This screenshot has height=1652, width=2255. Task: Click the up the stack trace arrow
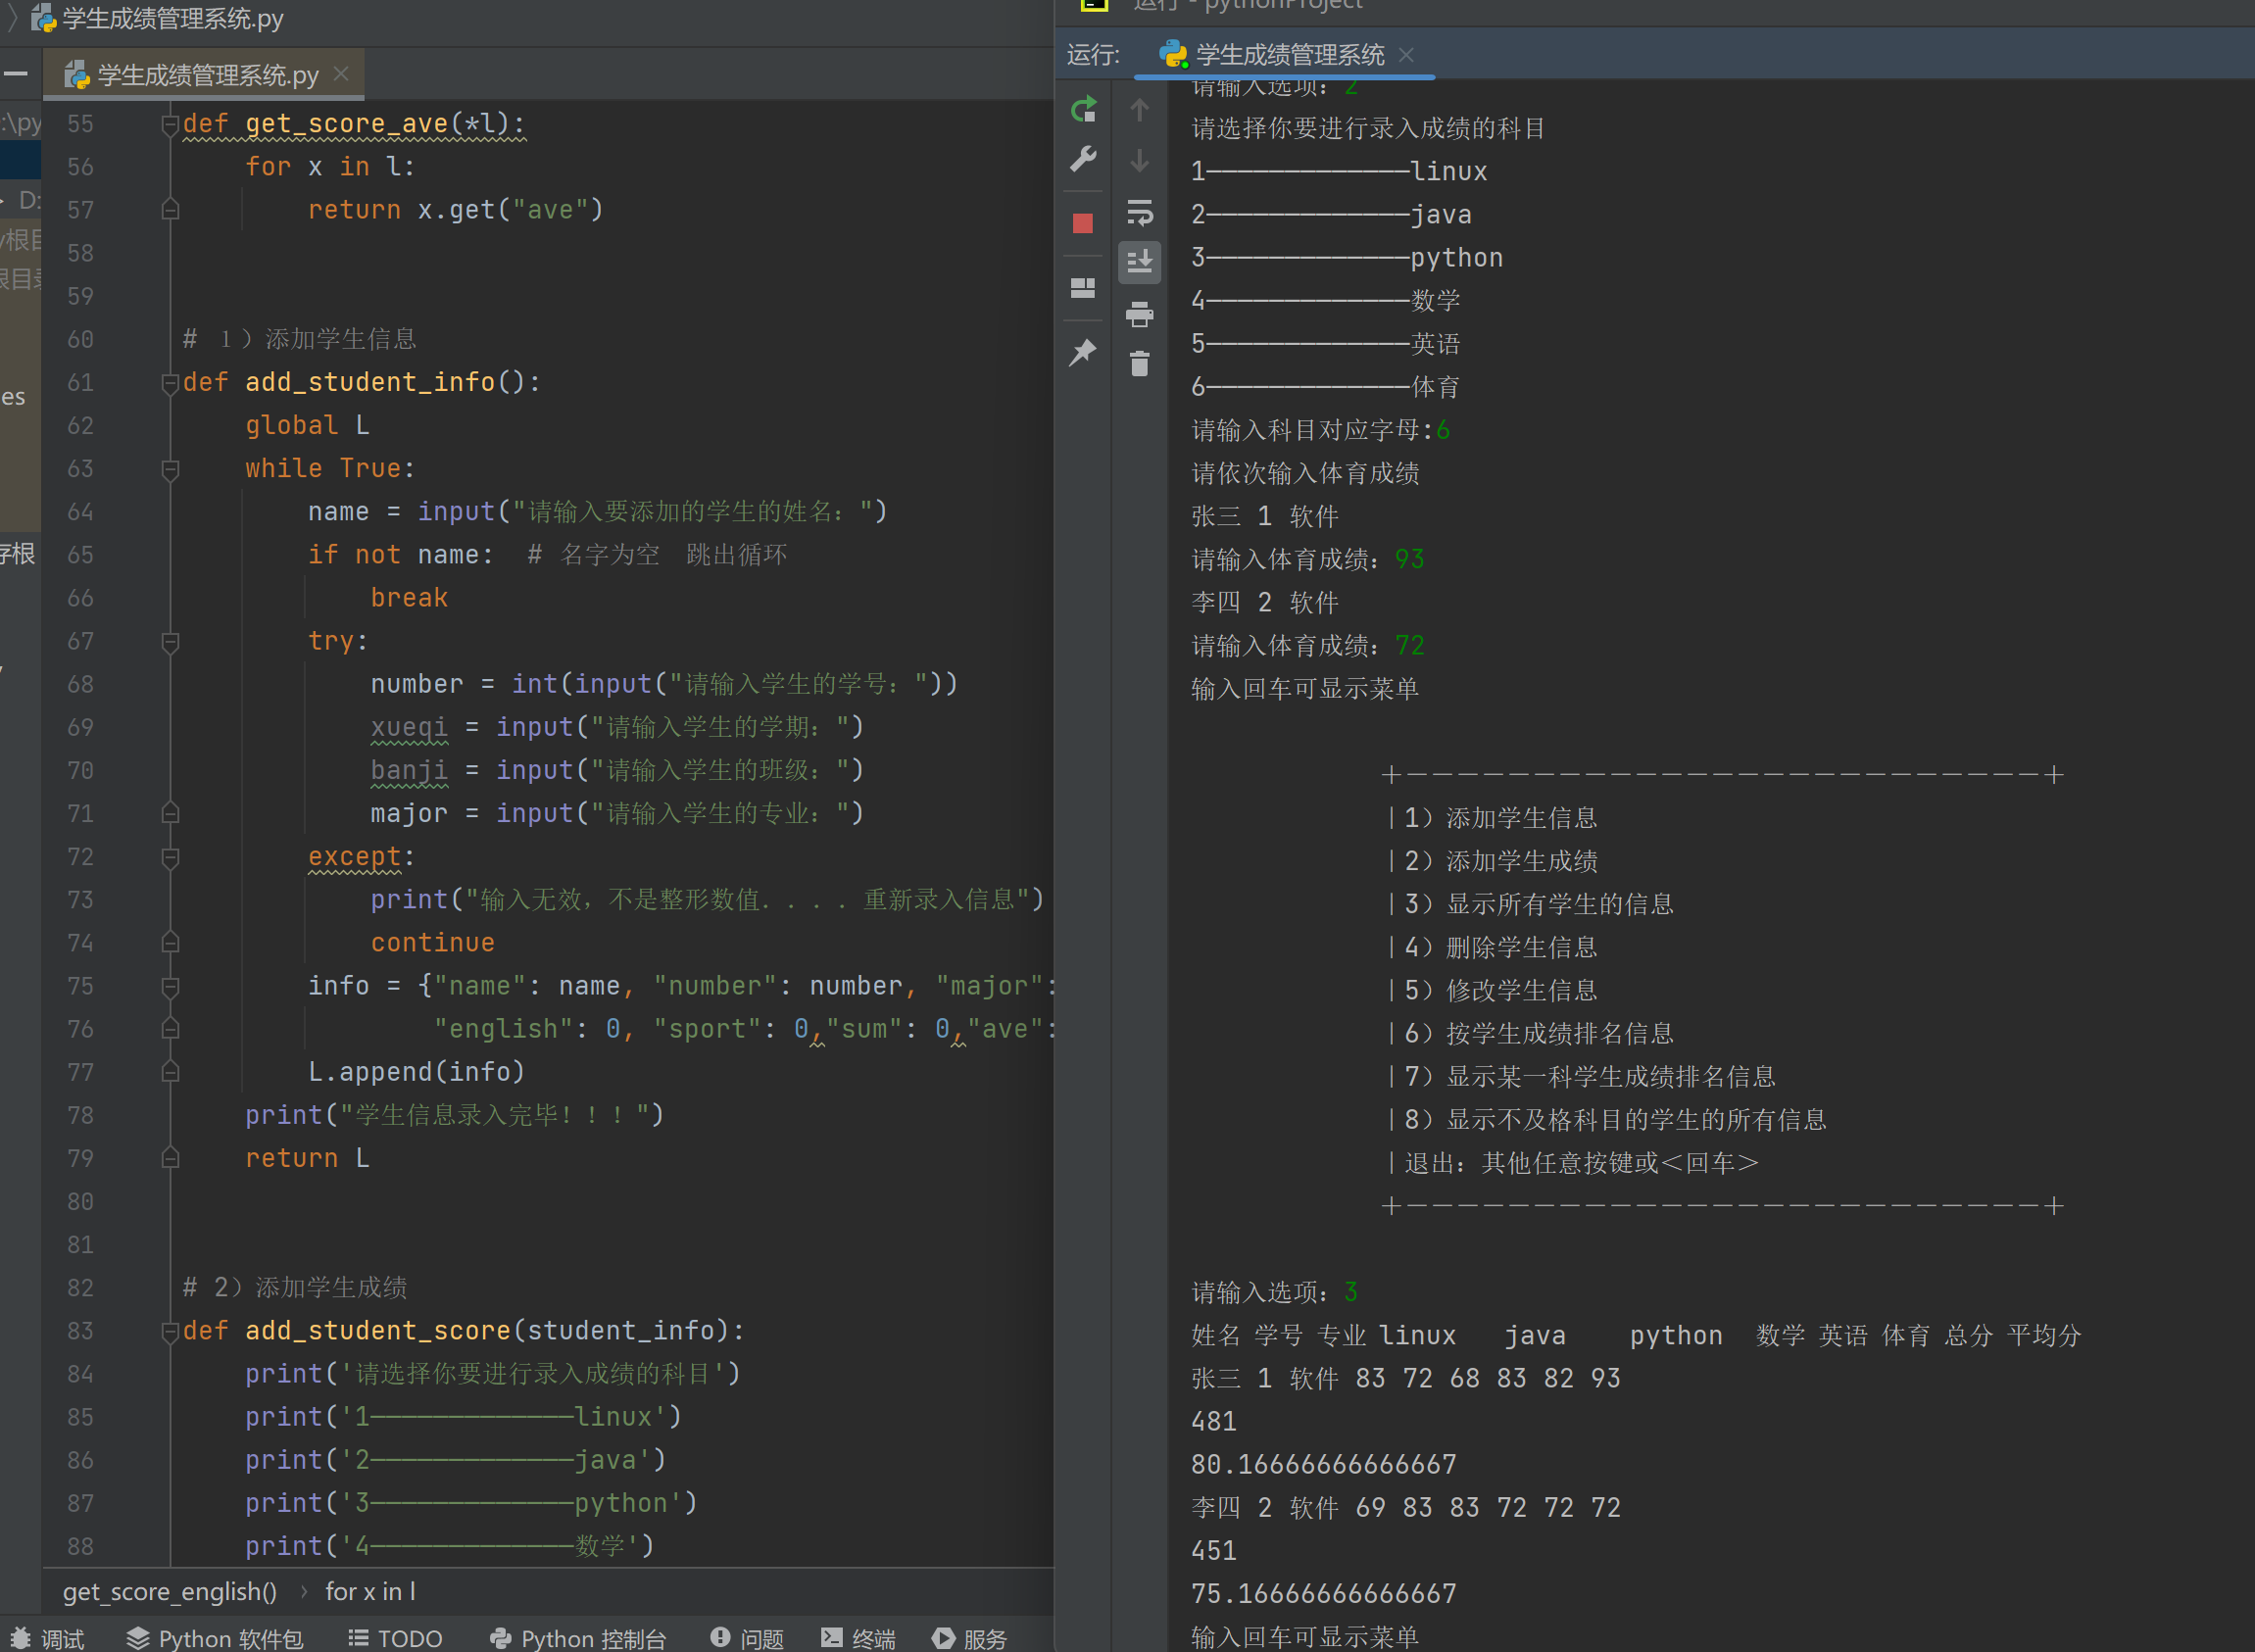point(1139,109)
